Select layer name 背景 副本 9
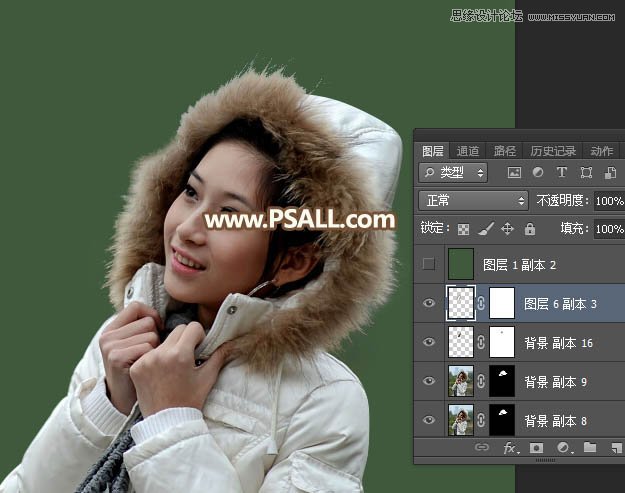 pyautogui.click(x=556, y=382)
